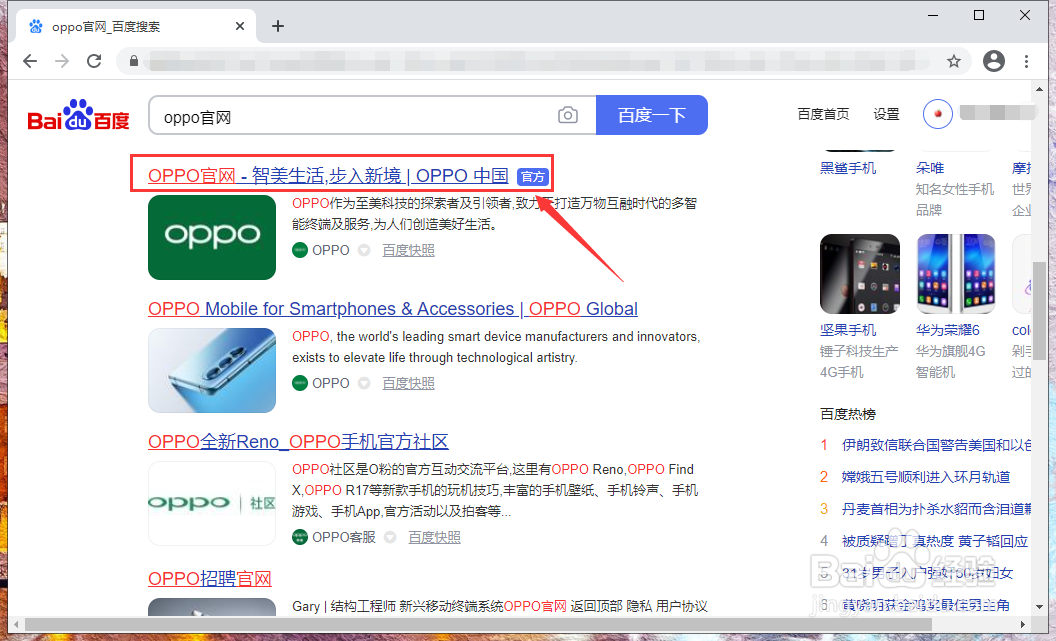Image resolution: width=1056 pixels, height=641 pixels.
Task: Click the Baidu logo
Action: [78, 115]
